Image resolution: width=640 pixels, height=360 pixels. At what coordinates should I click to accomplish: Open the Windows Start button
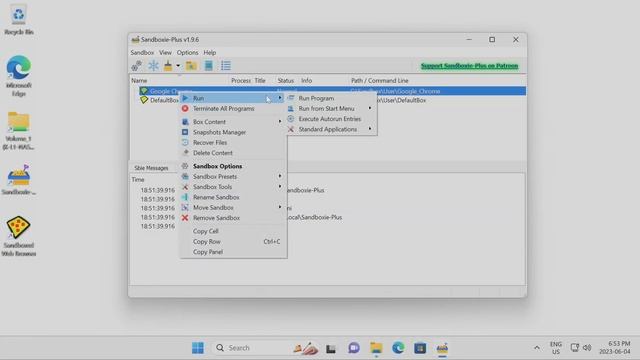198,348
